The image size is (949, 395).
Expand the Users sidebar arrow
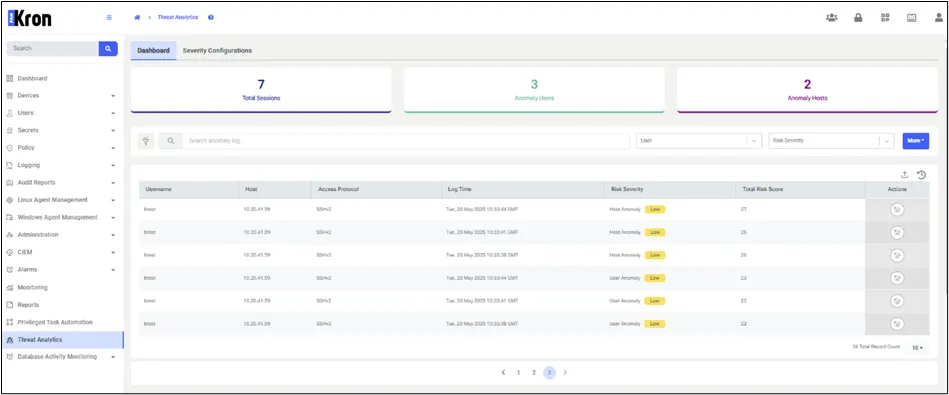[x=113, y=114]
